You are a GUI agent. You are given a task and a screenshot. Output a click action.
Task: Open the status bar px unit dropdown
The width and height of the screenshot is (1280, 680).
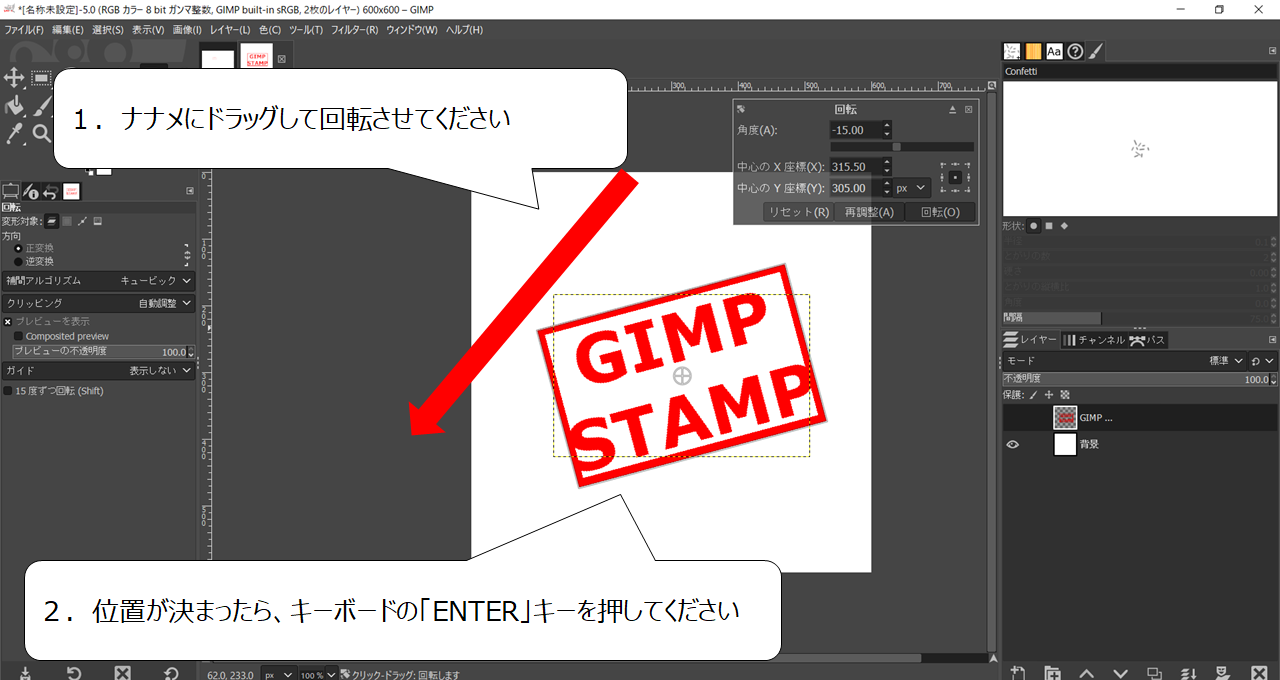point(277,675)
